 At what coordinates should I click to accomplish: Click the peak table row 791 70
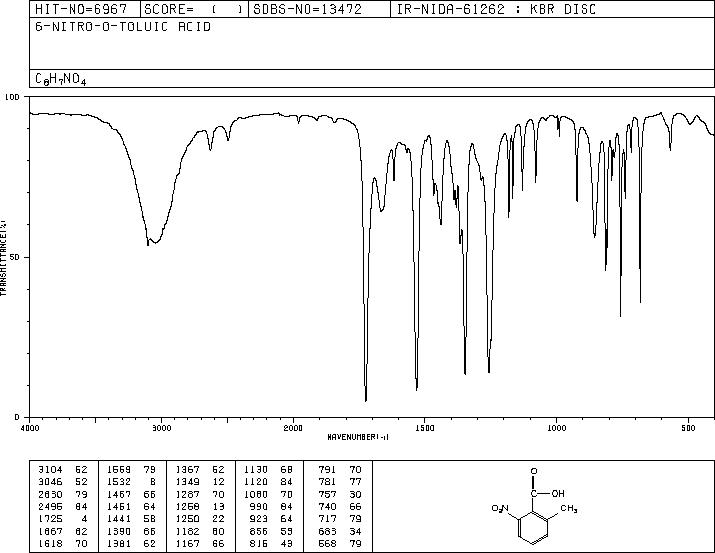(340, 469)
